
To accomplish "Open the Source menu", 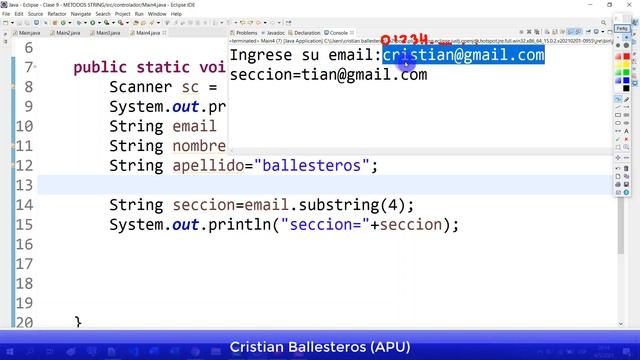I will tap(35, 14).
